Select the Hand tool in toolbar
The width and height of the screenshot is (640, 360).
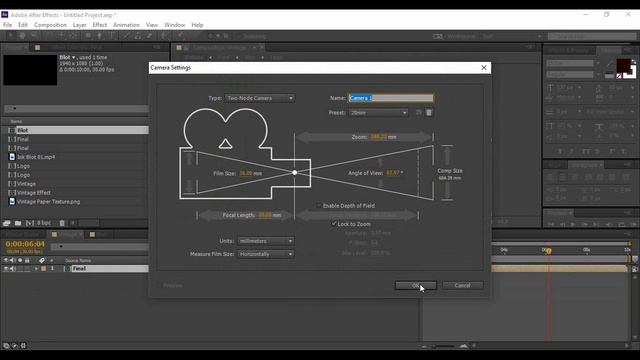[22, 36]
